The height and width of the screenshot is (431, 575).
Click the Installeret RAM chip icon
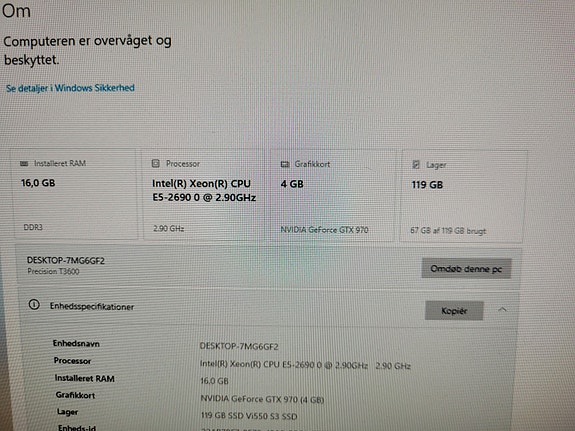point(24,164)
